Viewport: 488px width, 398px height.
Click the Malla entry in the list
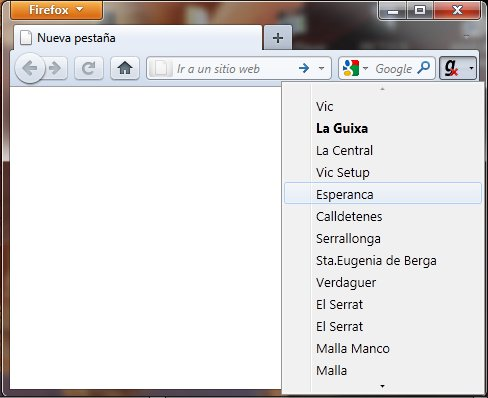pos(383,371)
